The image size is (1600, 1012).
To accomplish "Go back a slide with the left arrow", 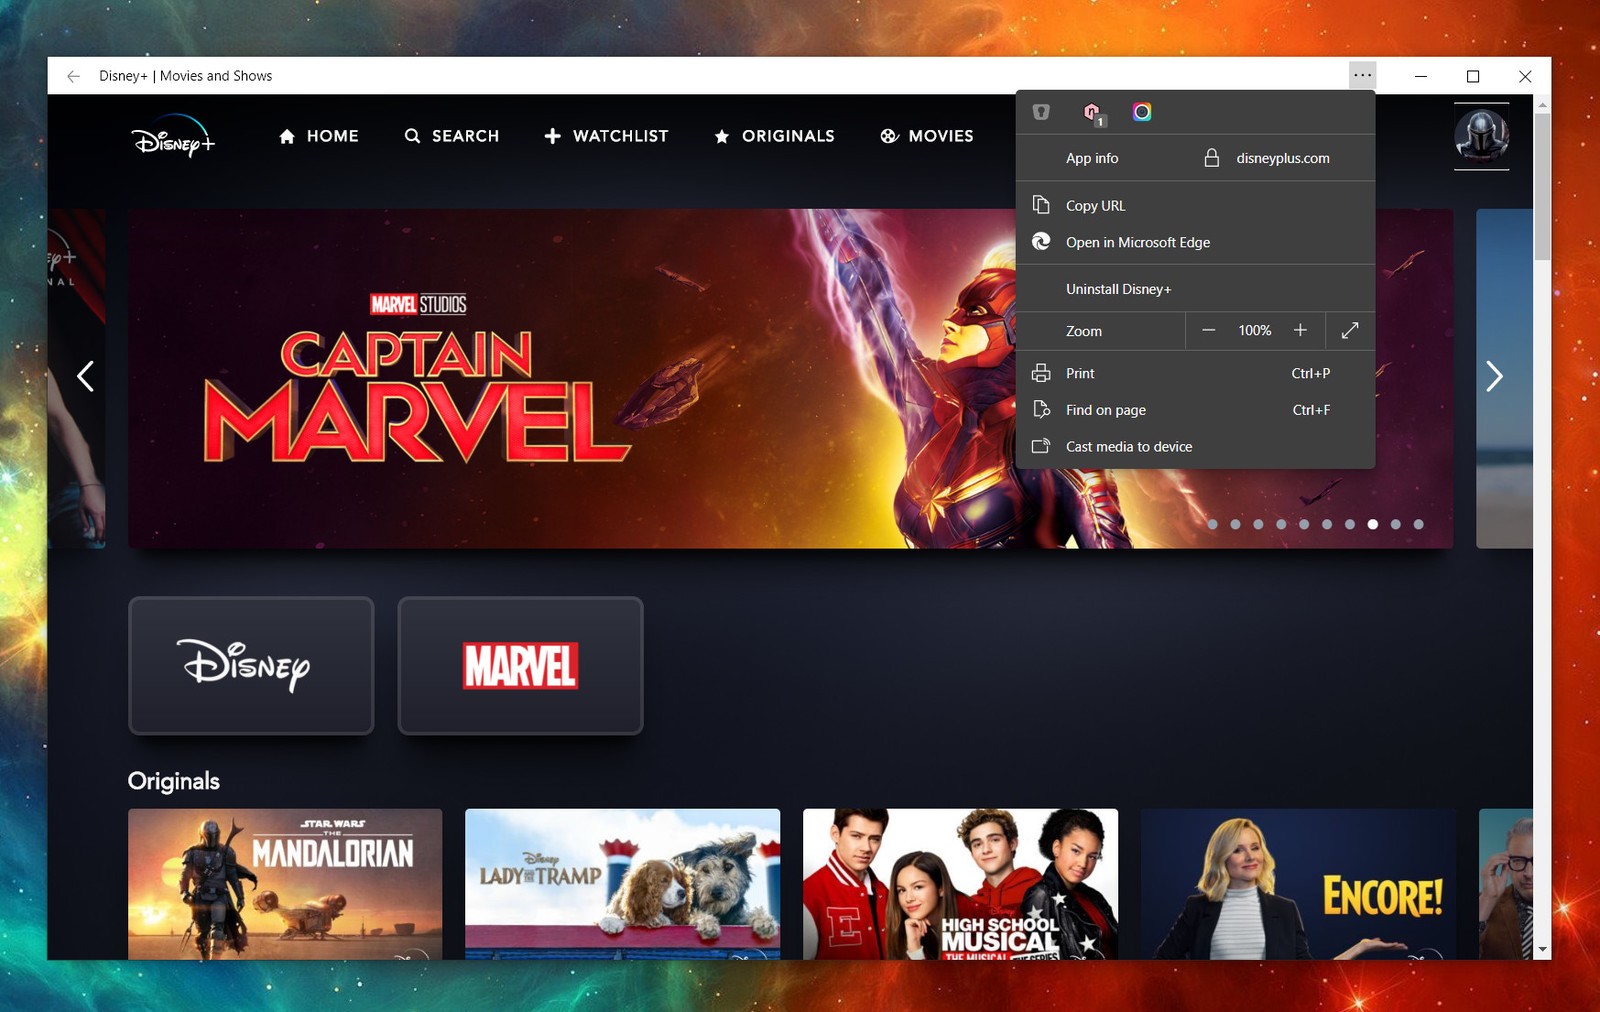I will coord(85,377).
